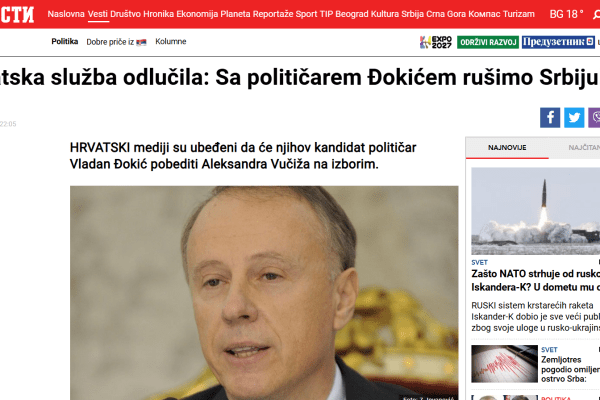Open the Ekonomija menu item
Viewport: 600px width, 400px height.
(197, 14)
